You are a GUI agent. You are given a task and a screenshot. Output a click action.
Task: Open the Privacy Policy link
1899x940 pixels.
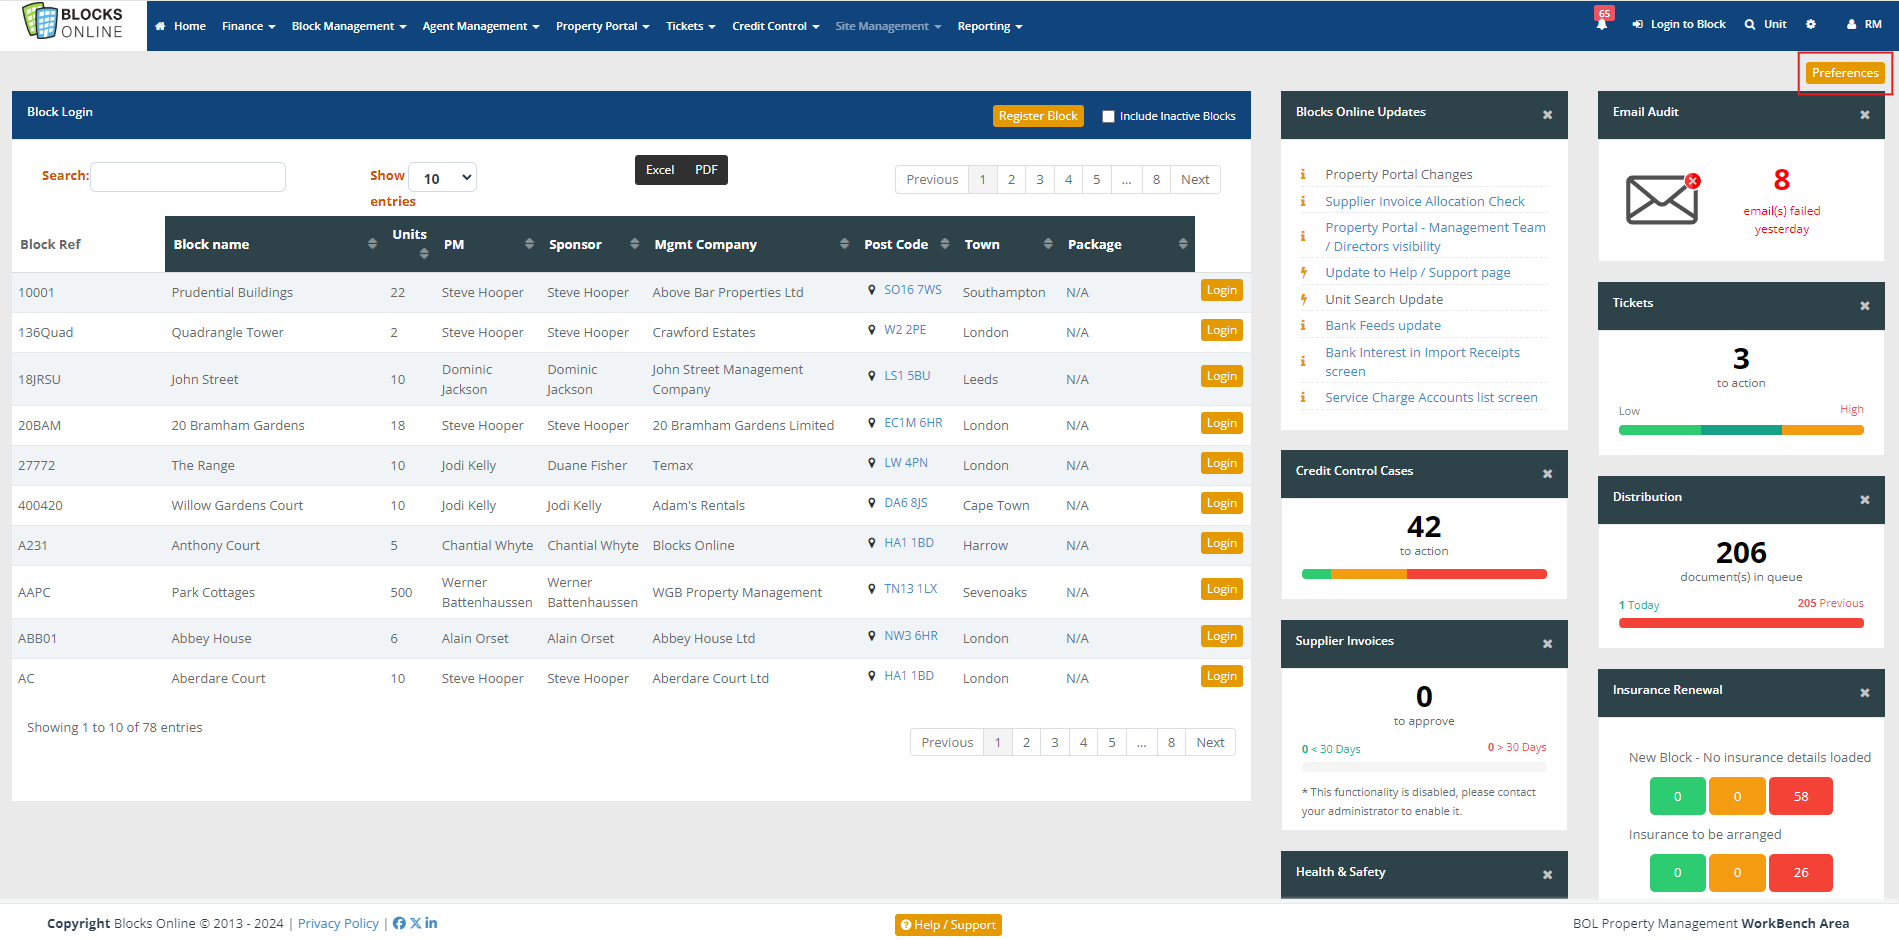pyautogui.click(x=338, y=923)
